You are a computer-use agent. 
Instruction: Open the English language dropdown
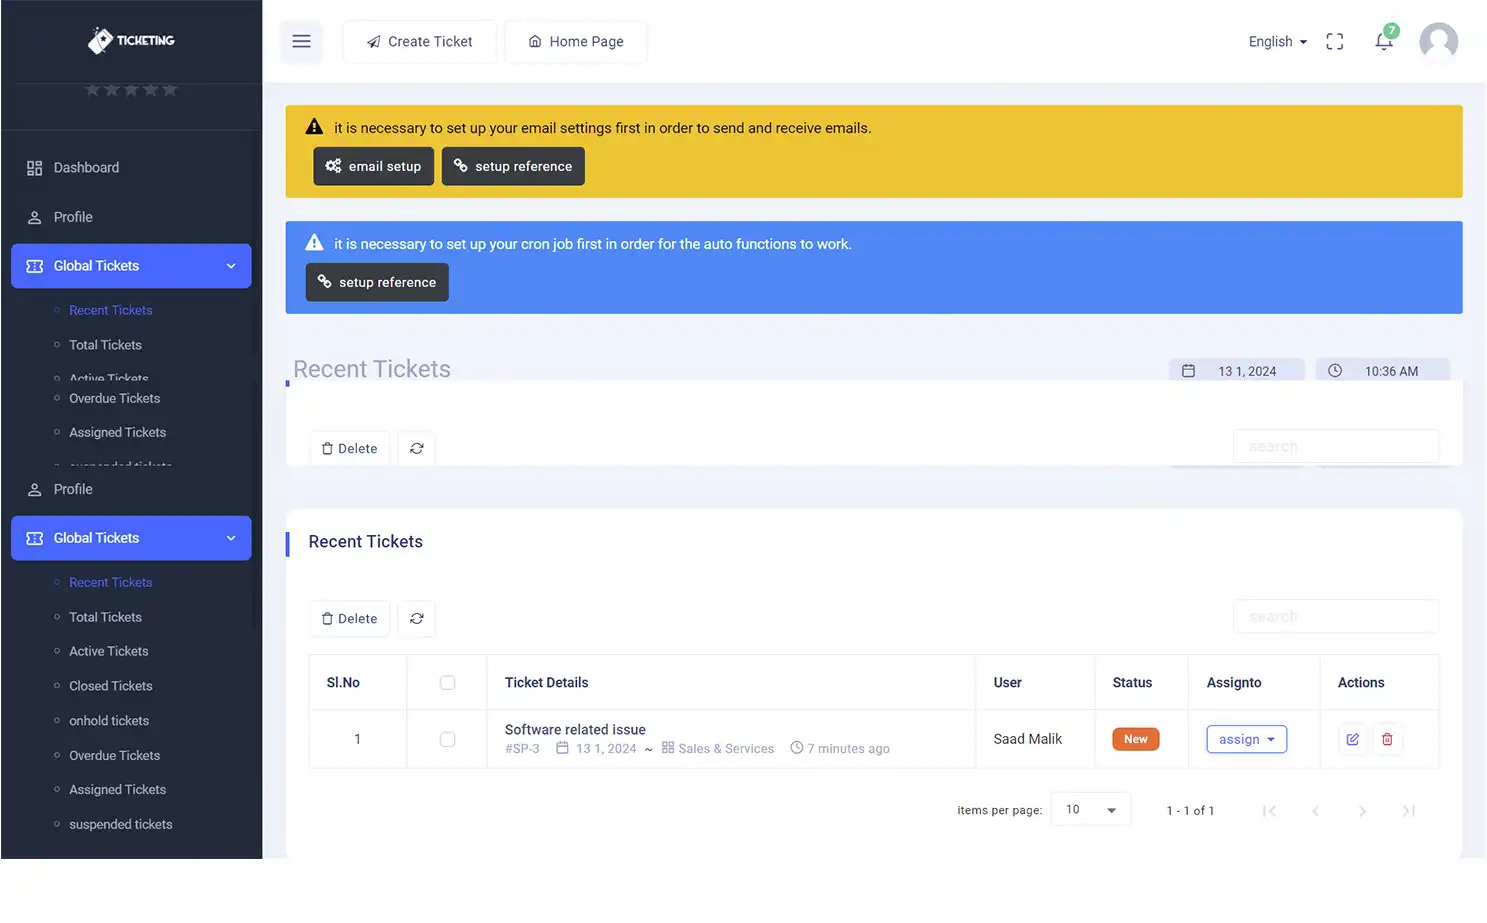coord(1277,41)
